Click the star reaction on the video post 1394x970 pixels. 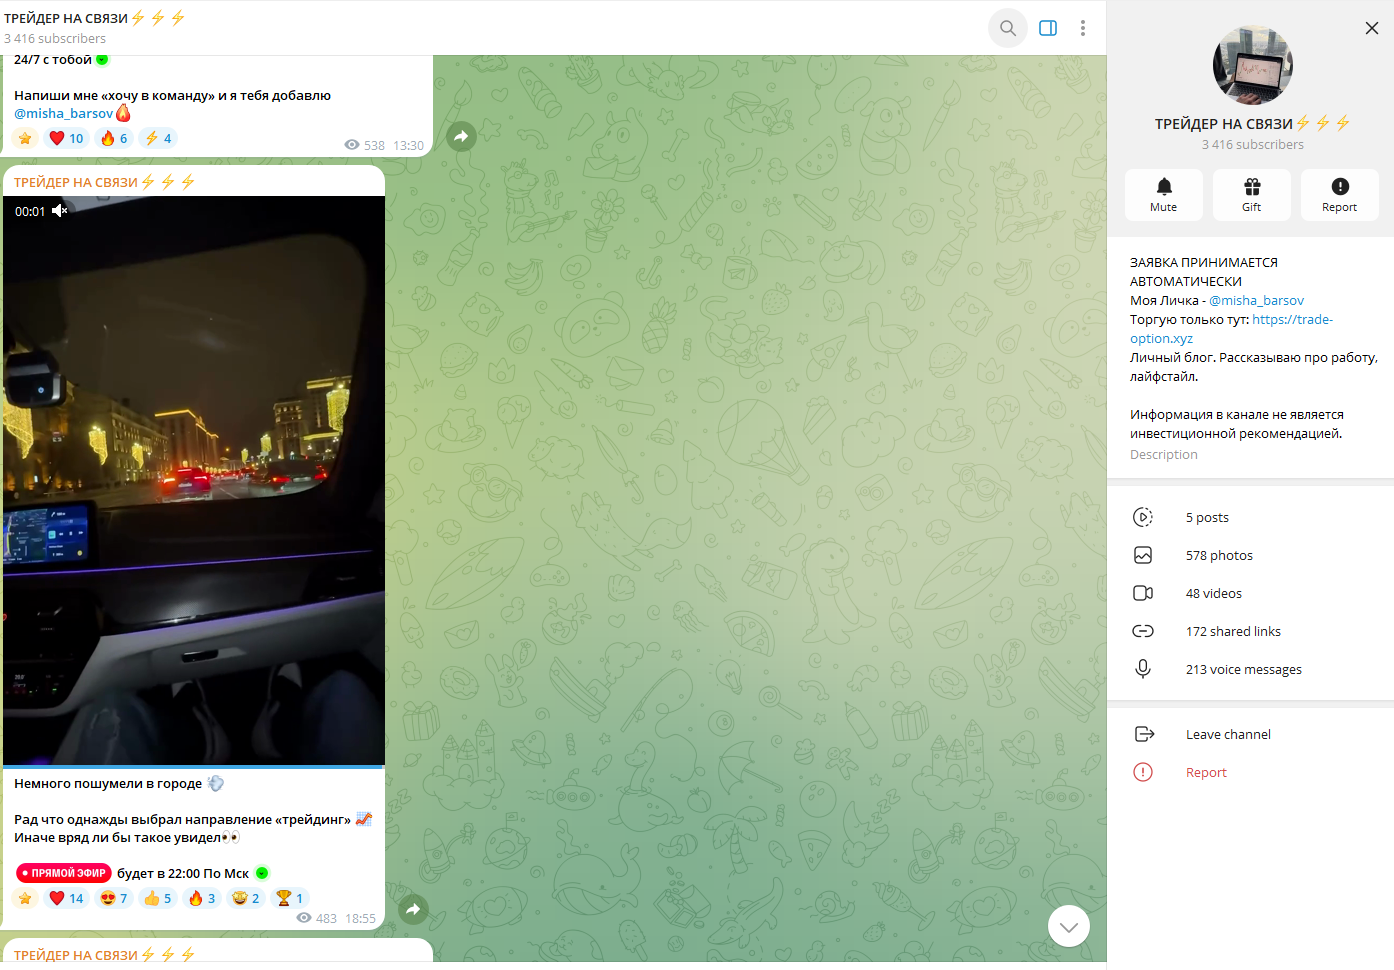point(25,898)
